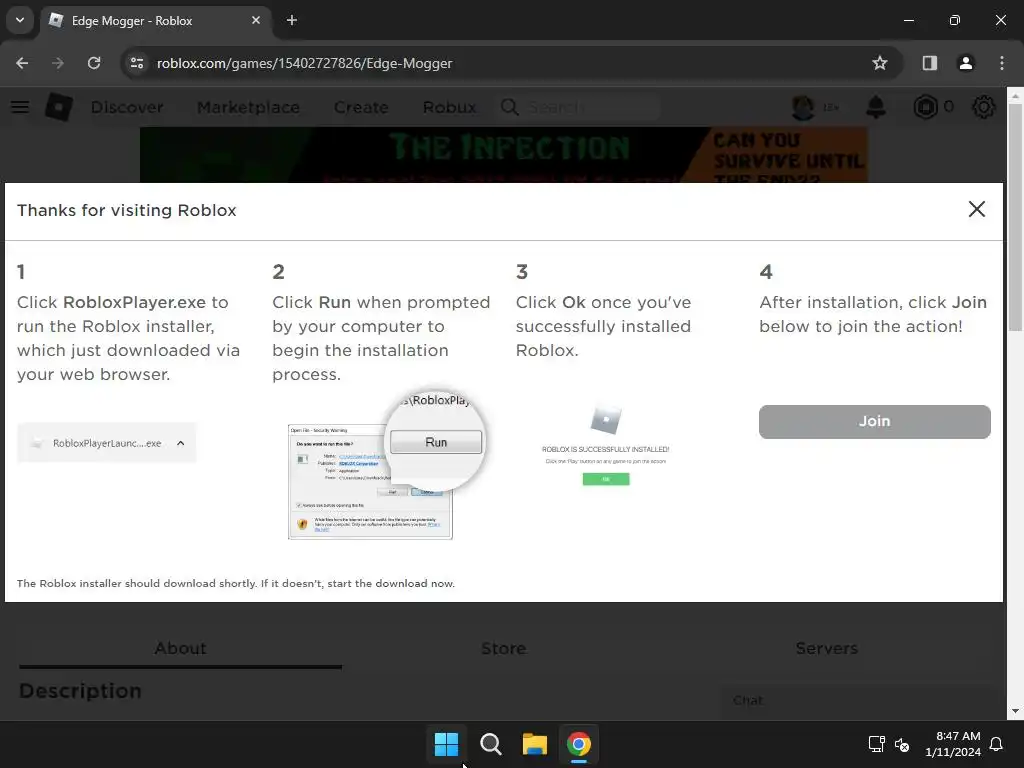Bookmark this page with the star
Image resolution: width=1024 pixels, height=768 pixels.
[x=880, y=63]
